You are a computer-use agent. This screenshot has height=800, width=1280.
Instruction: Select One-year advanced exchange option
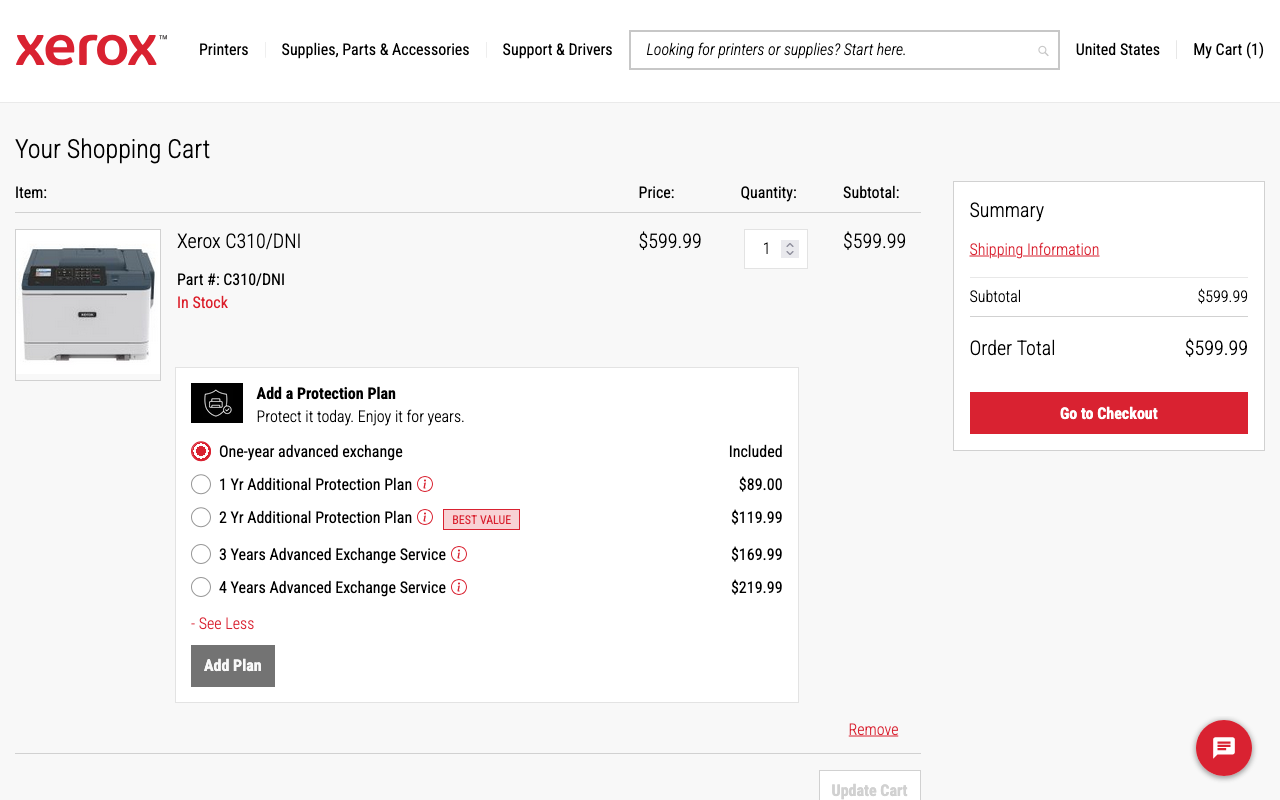click(201, 452)
